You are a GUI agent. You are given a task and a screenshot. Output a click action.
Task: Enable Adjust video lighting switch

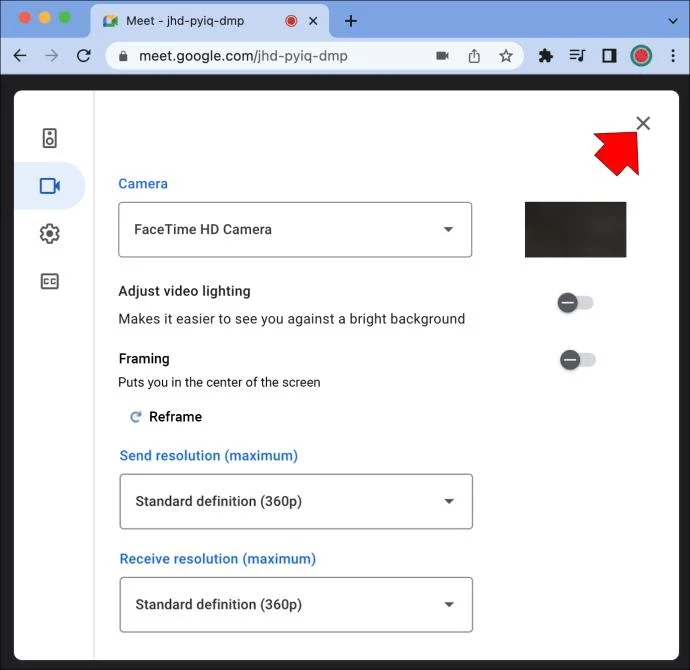[576, 303]
